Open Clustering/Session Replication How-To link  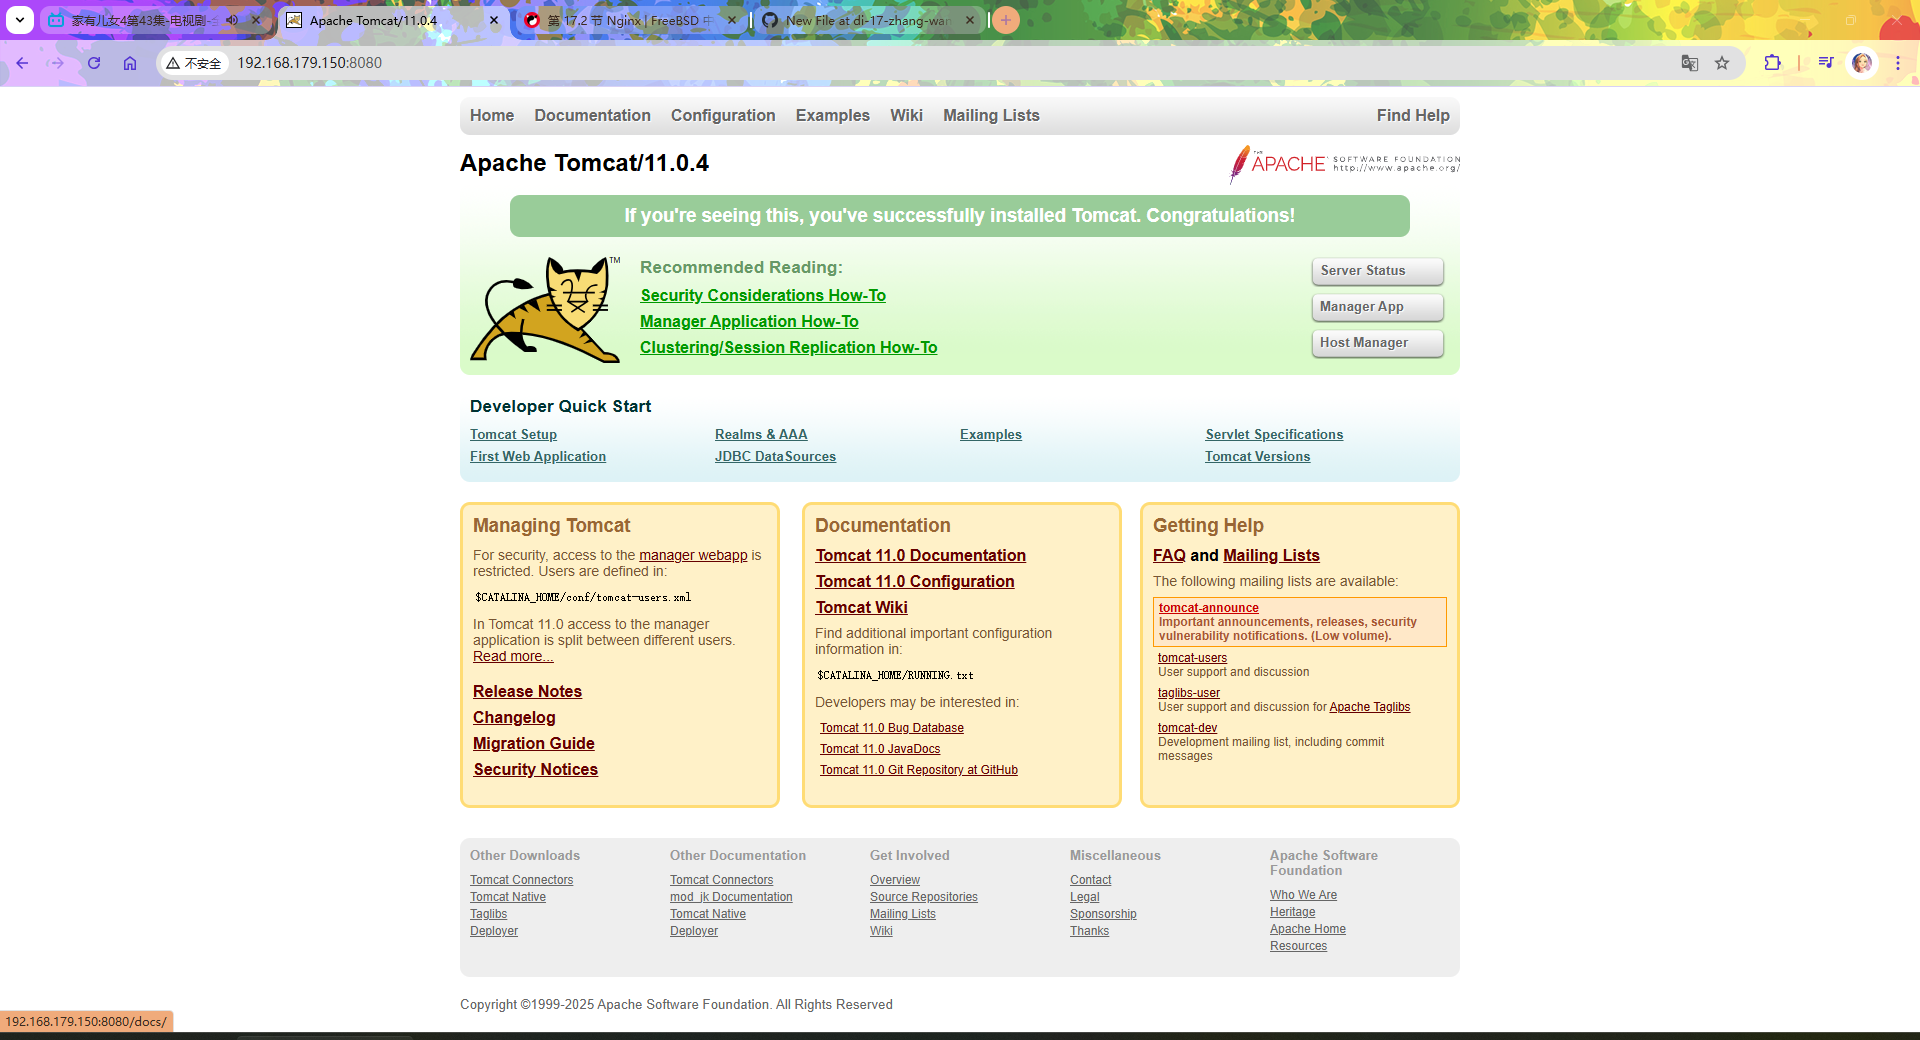pyautogui.click(x=788, y=348)
